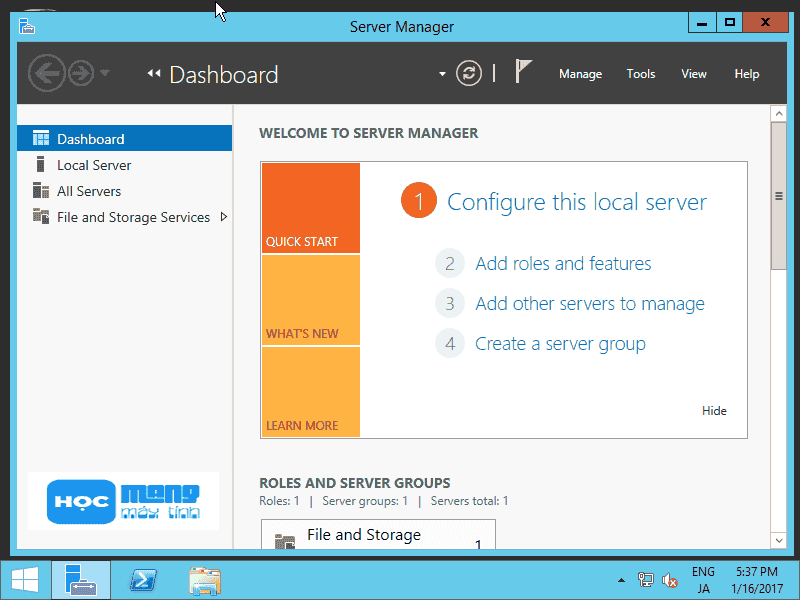
Task: Click the Dashboard grid icon in sidebar
Action: (x=41, y=138)
